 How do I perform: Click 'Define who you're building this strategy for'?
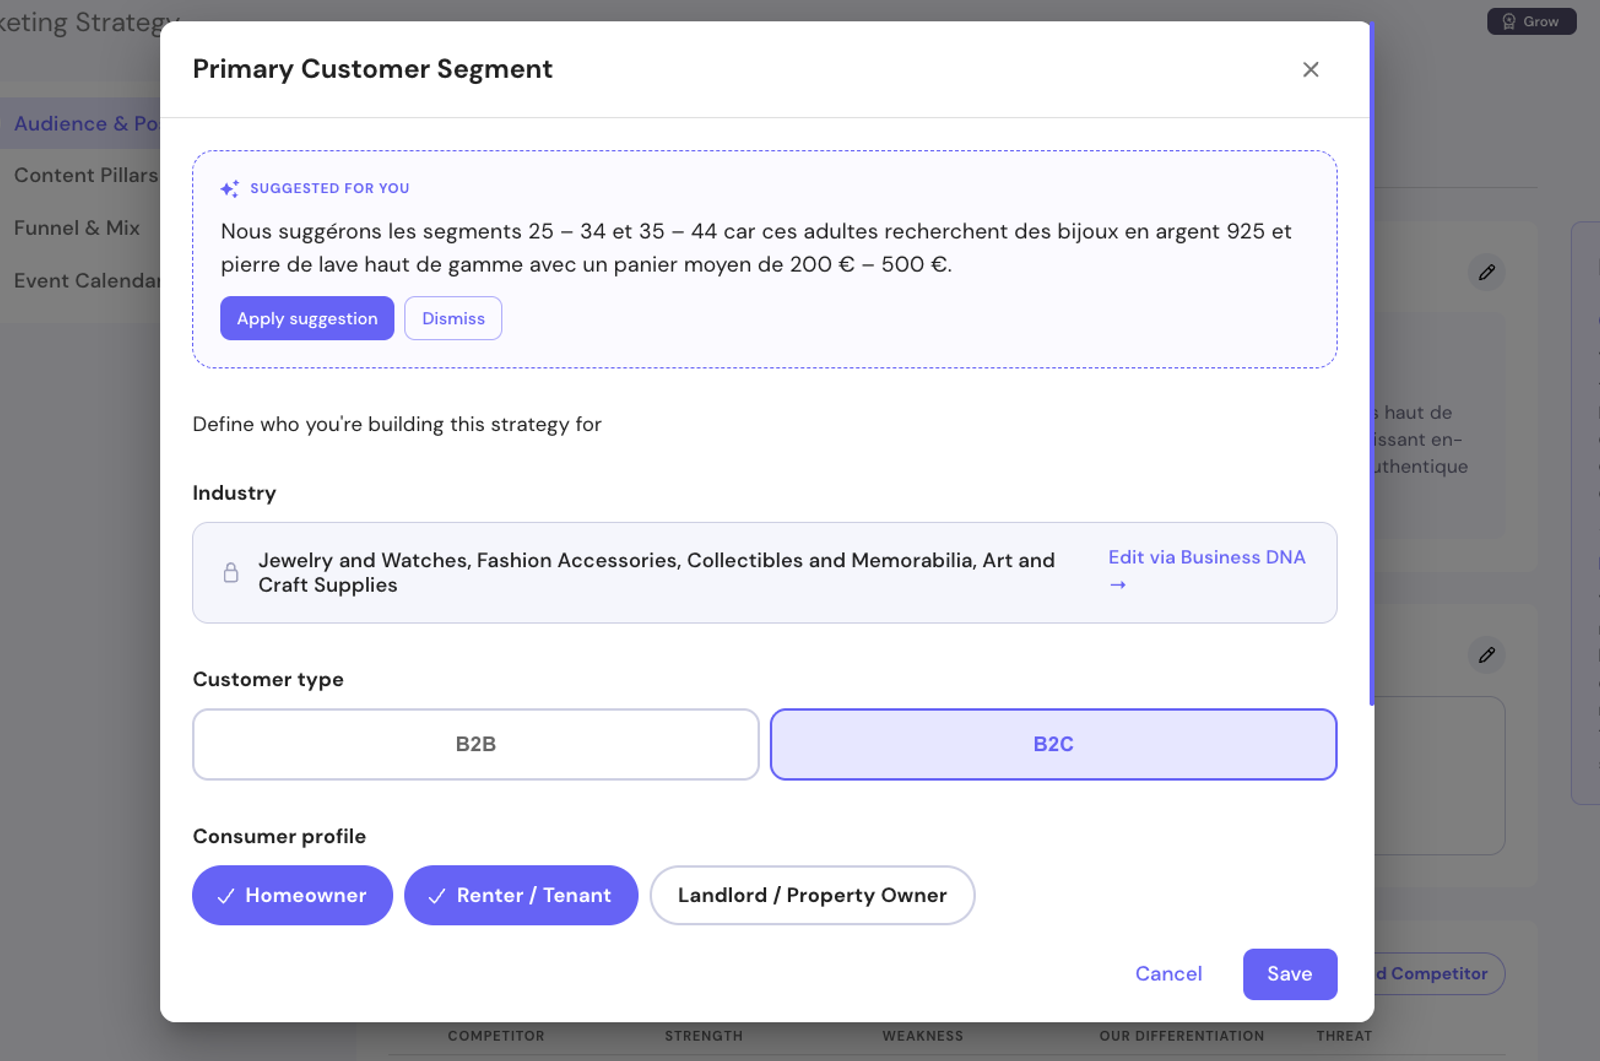(397, 424)
